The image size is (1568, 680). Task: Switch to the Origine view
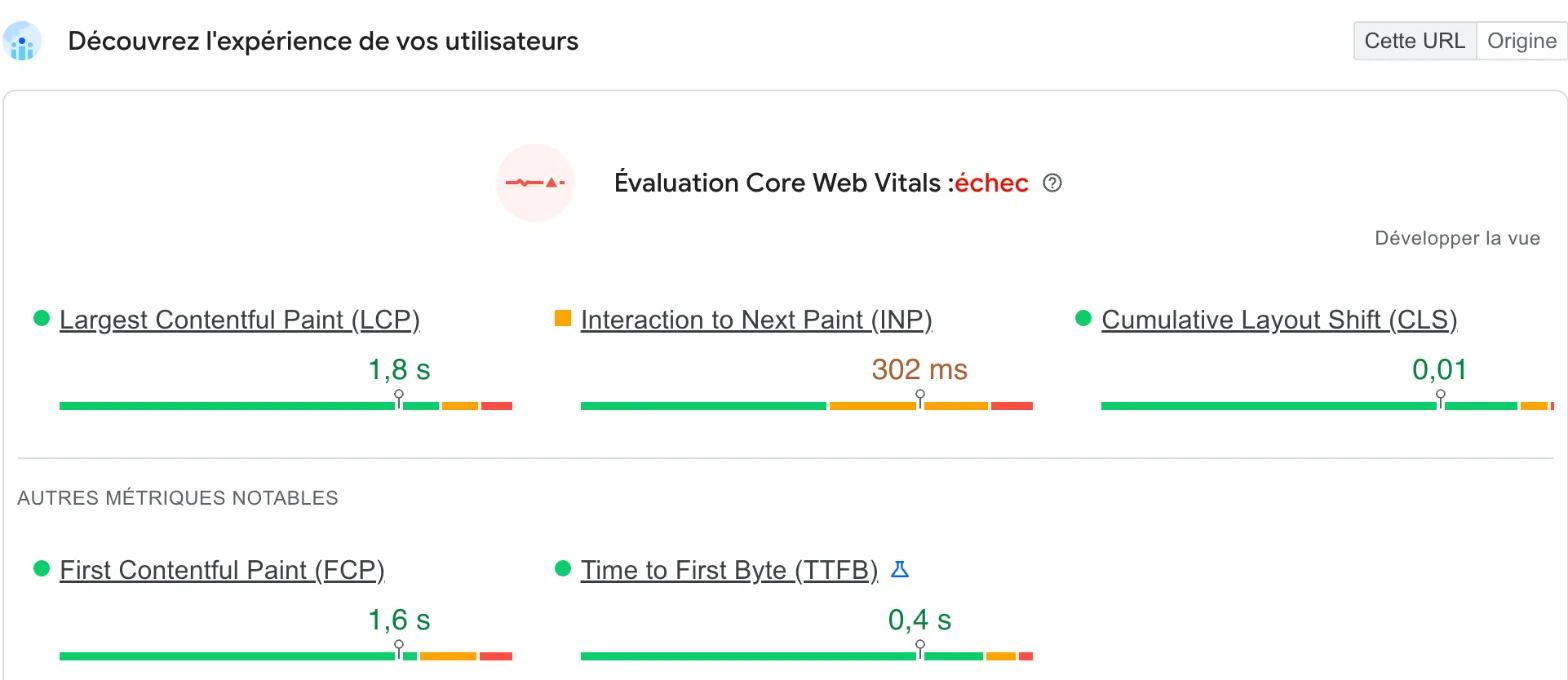(1521, 41)
